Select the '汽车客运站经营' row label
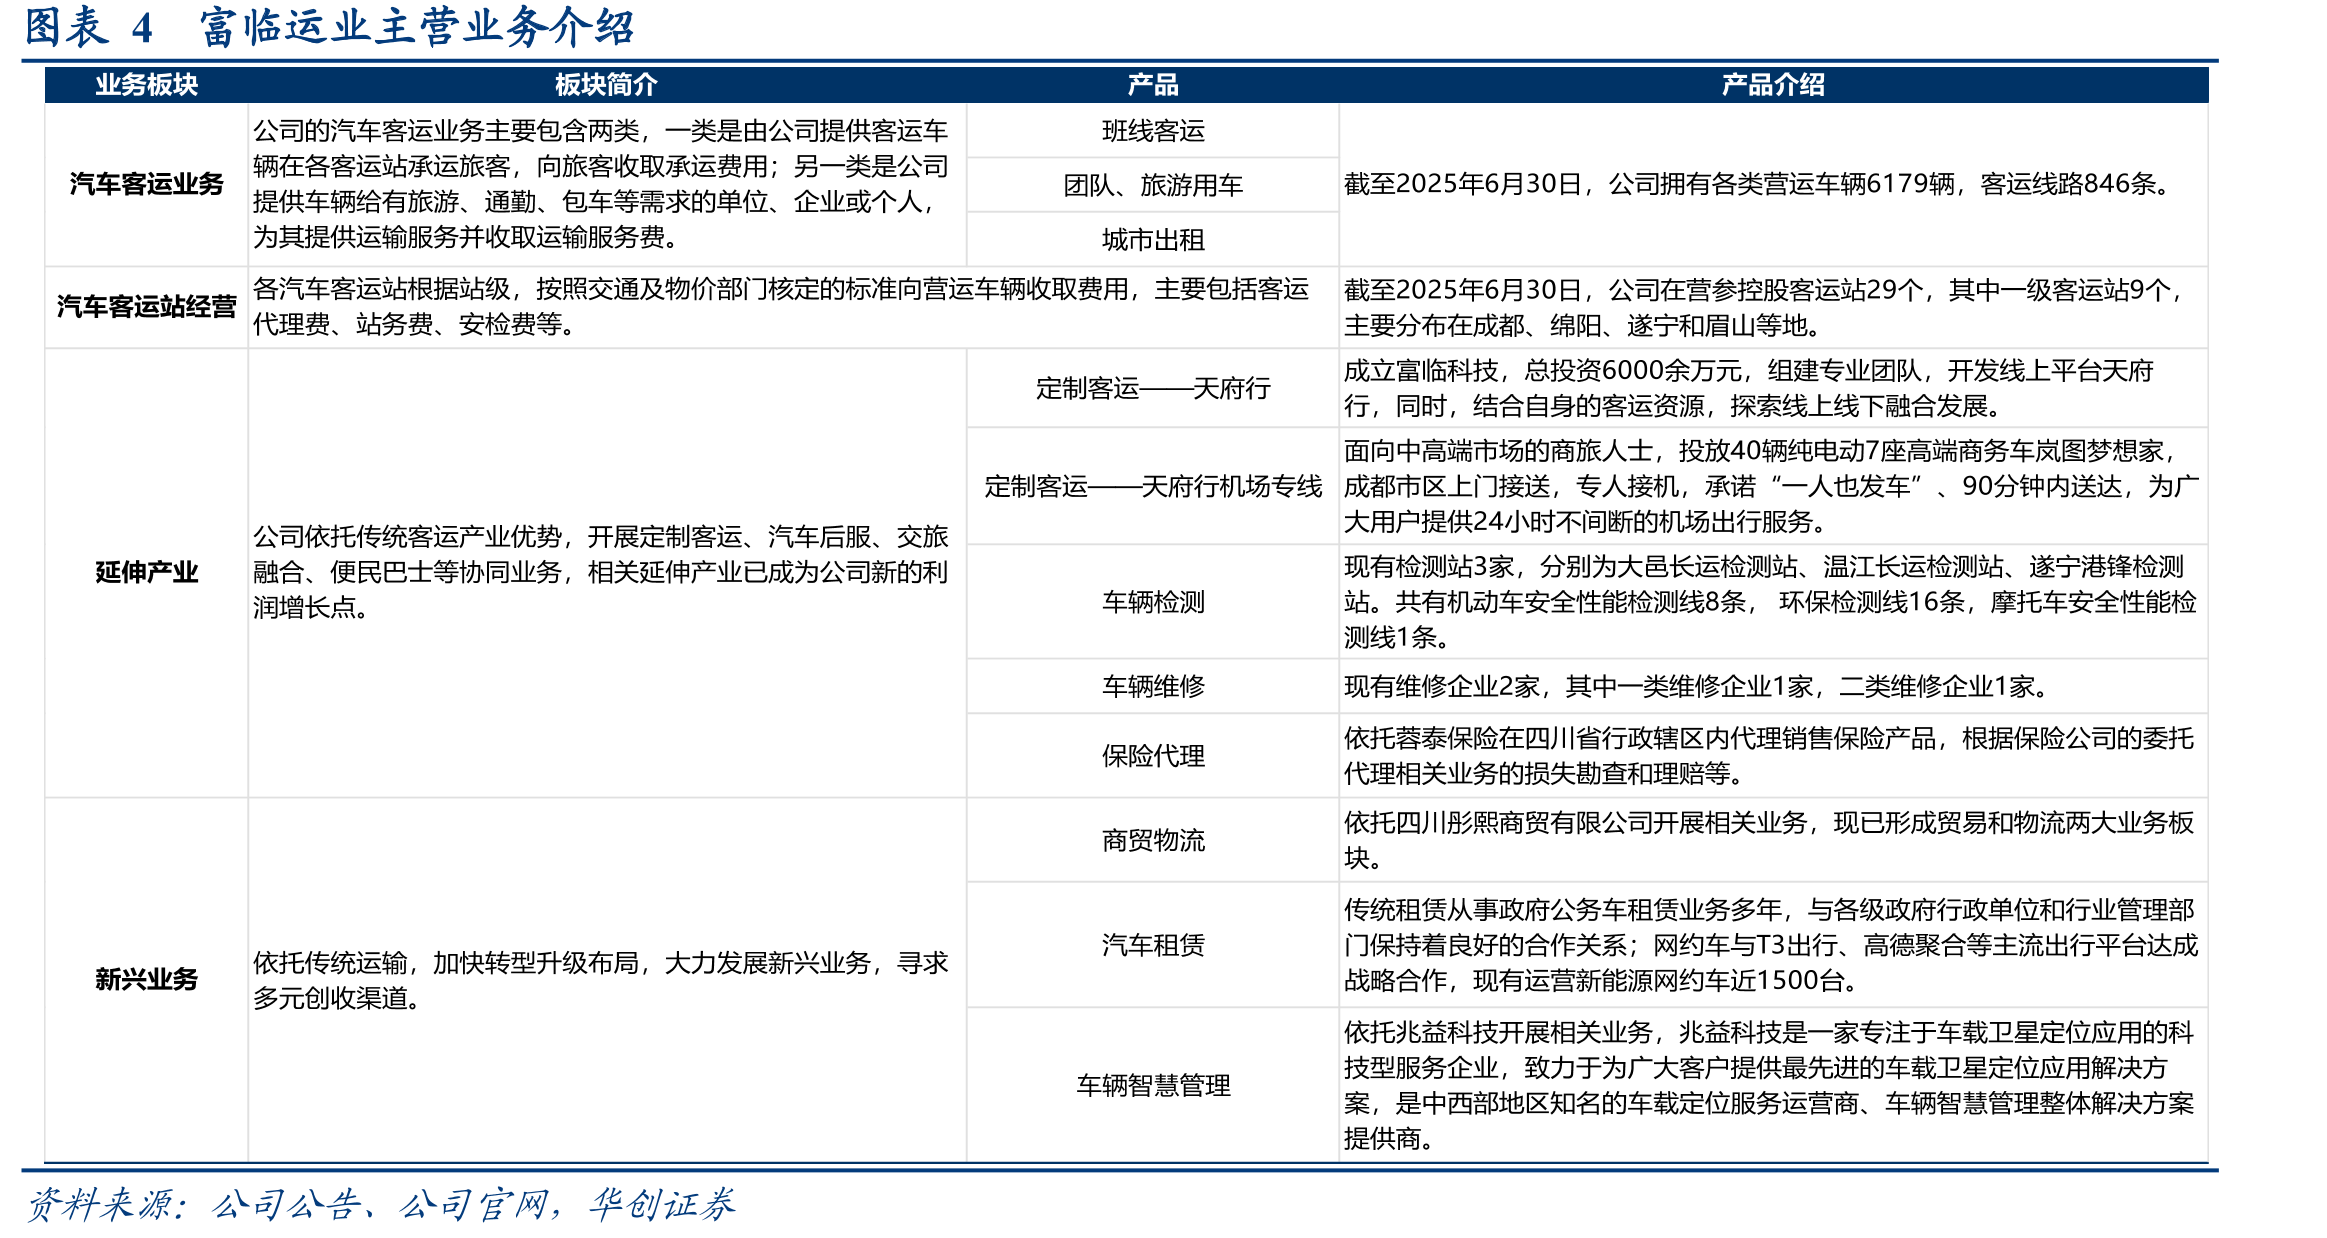The image size is (2327, 1238). 147,307
